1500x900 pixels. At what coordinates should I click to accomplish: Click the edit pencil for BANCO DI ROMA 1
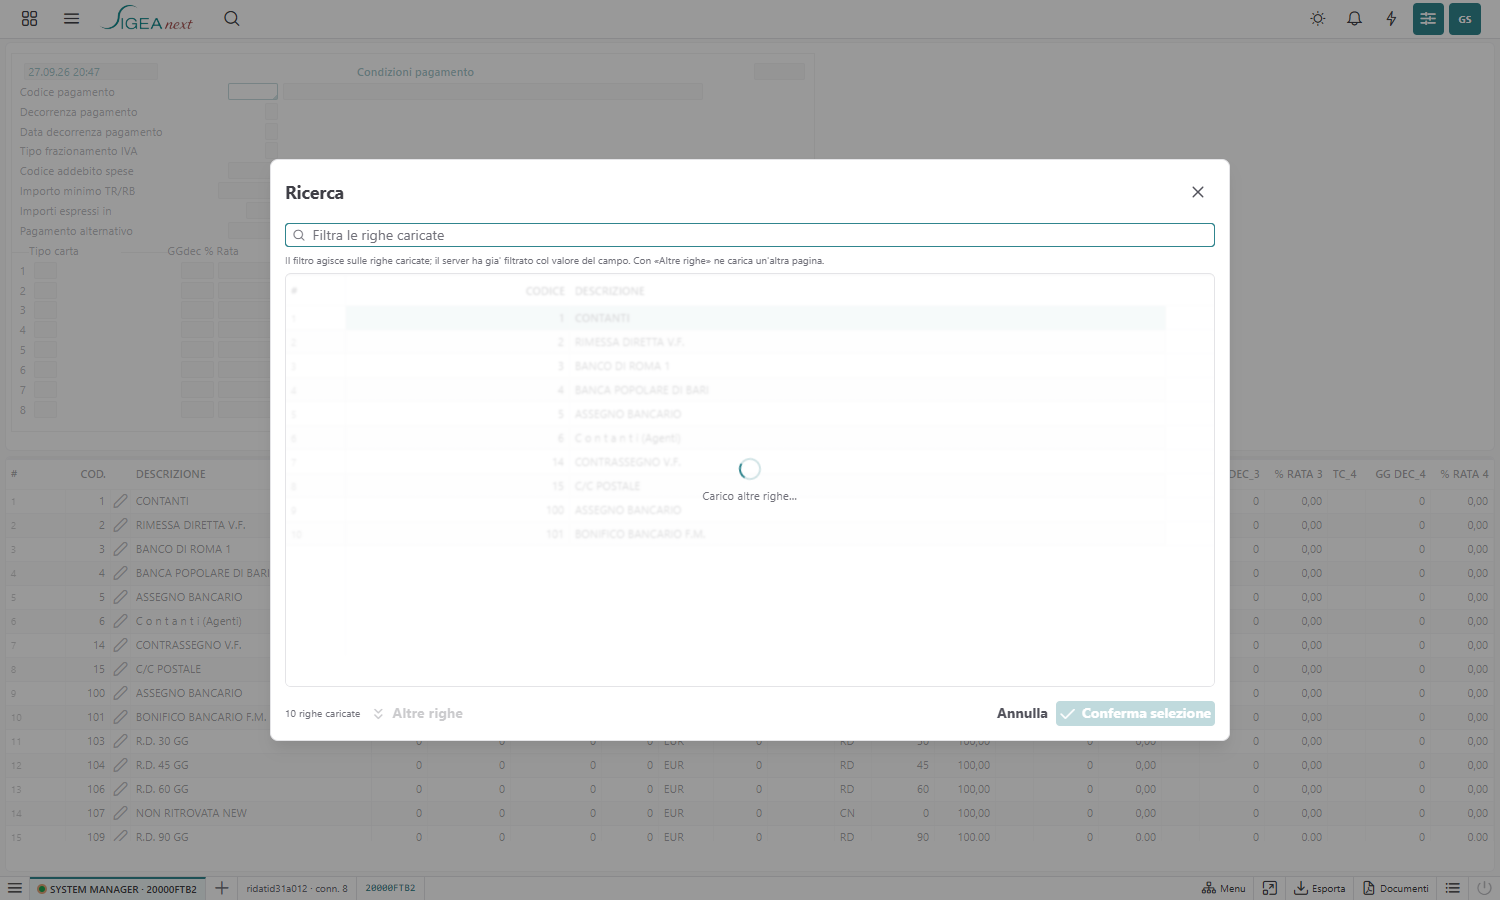pyautogui.click(x=120, y=549)
